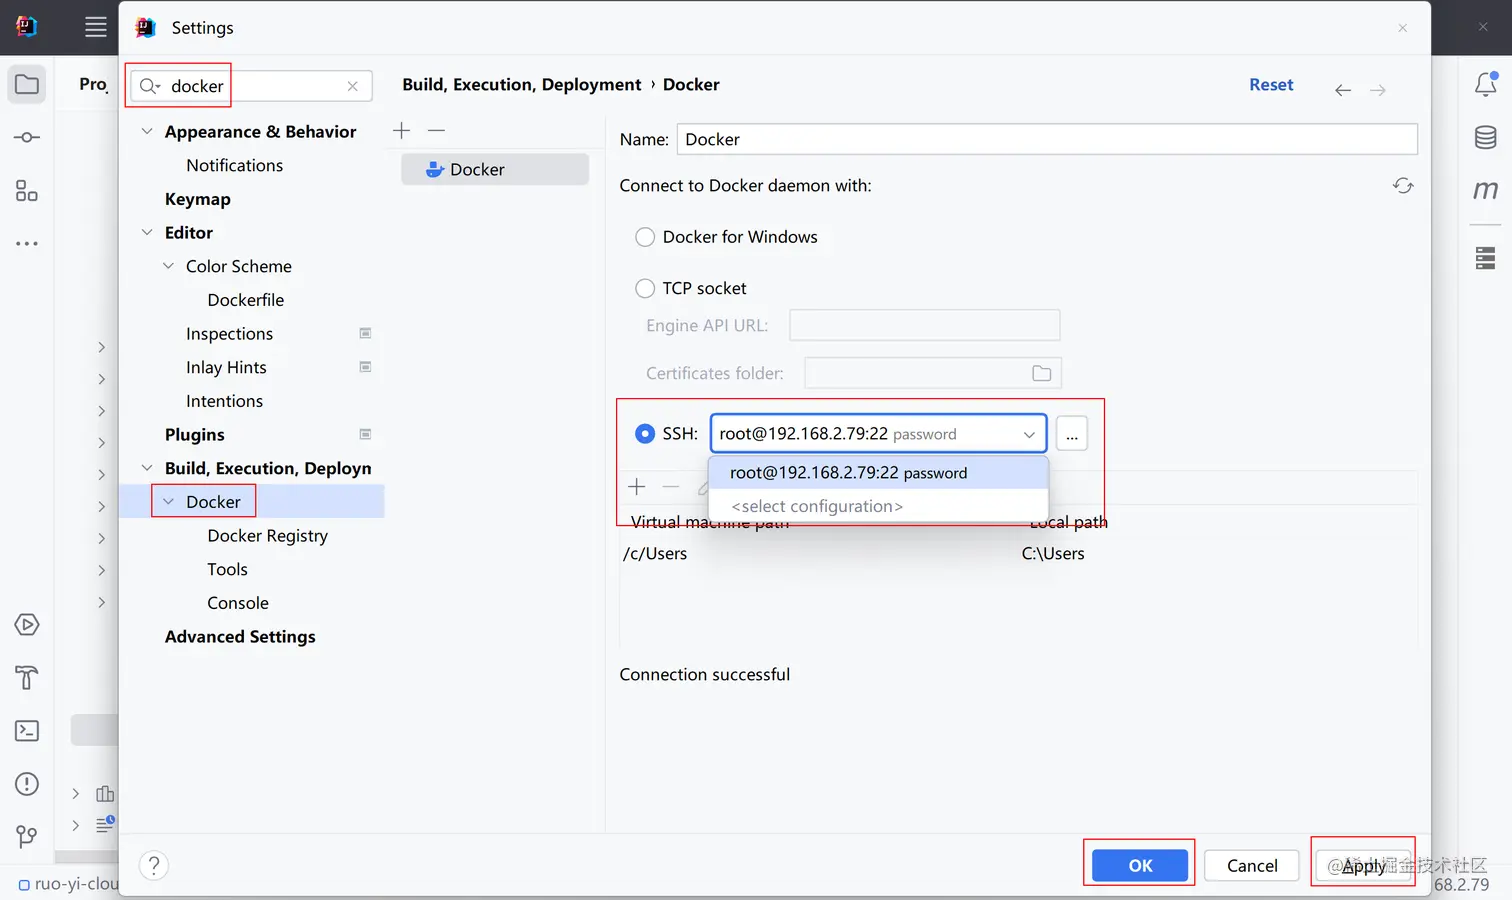Focus the docker settings search field

251,86
